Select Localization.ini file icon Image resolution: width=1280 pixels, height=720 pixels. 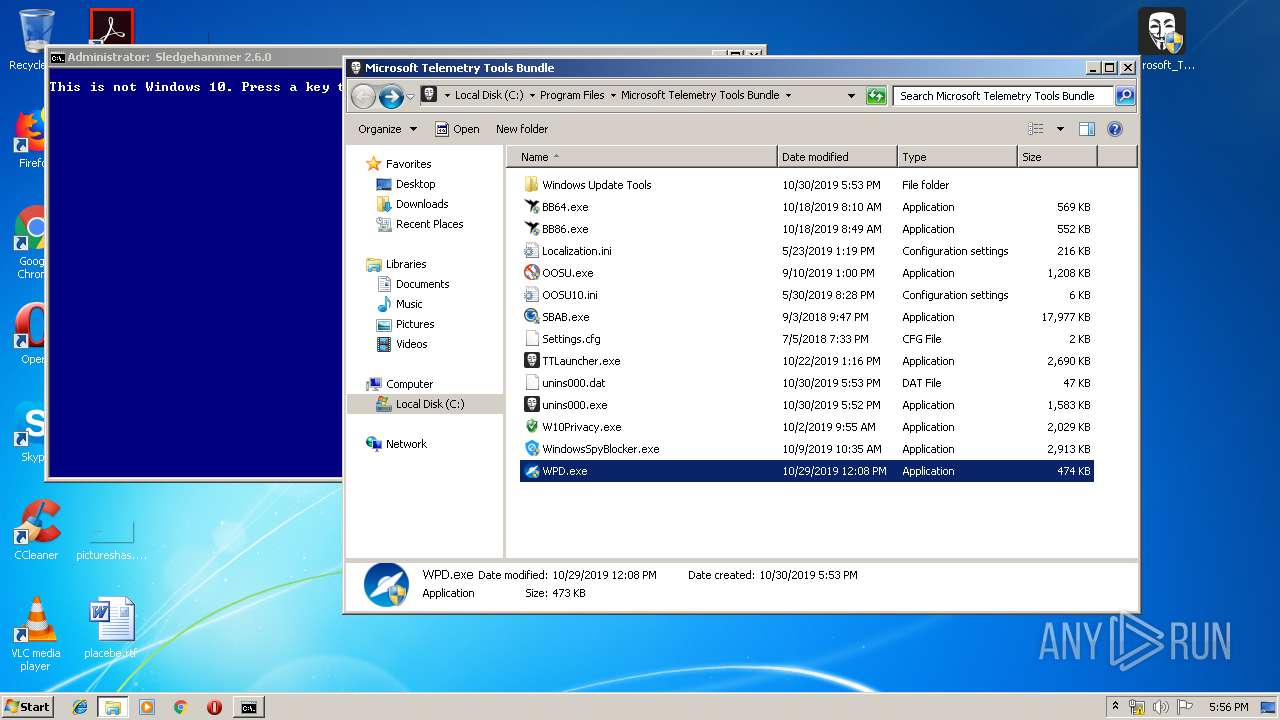(x=532, y=251)
